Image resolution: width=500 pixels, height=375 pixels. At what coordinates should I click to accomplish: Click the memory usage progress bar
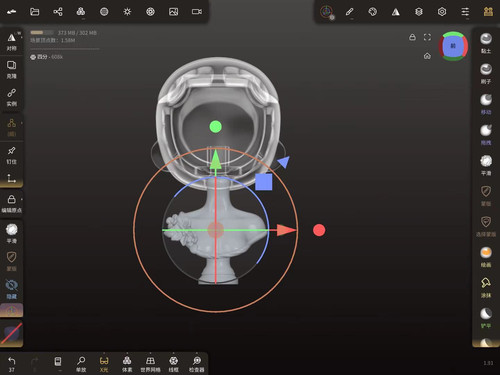click(42, 33)
